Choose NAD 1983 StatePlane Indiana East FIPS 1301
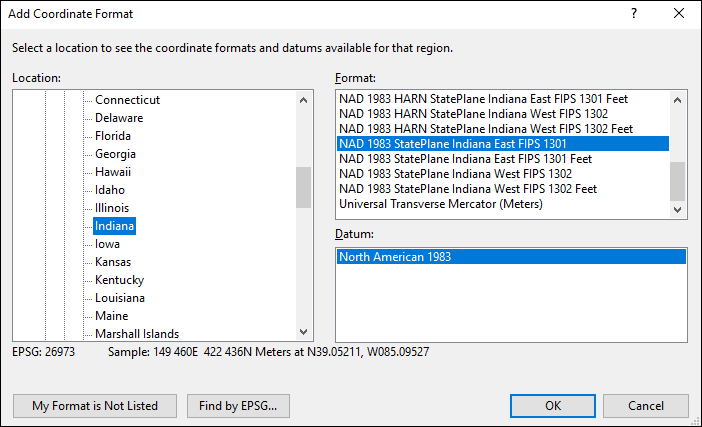The image size is (702, 427). [502, 144]
